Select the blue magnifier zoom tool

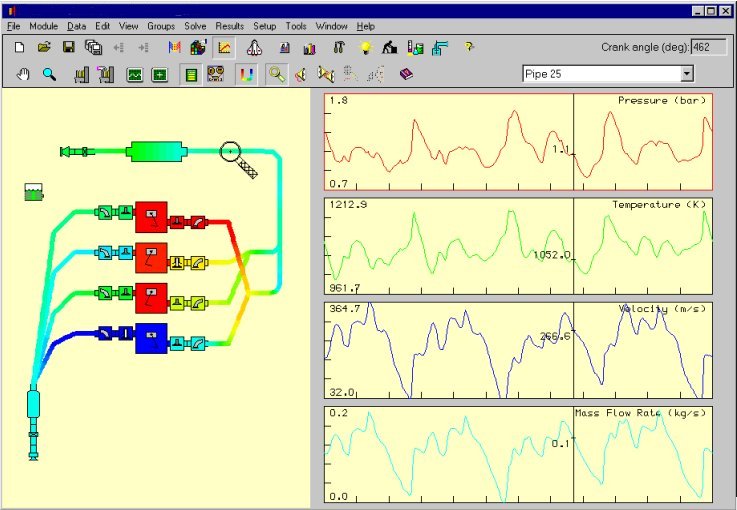(x=48, y=74)
